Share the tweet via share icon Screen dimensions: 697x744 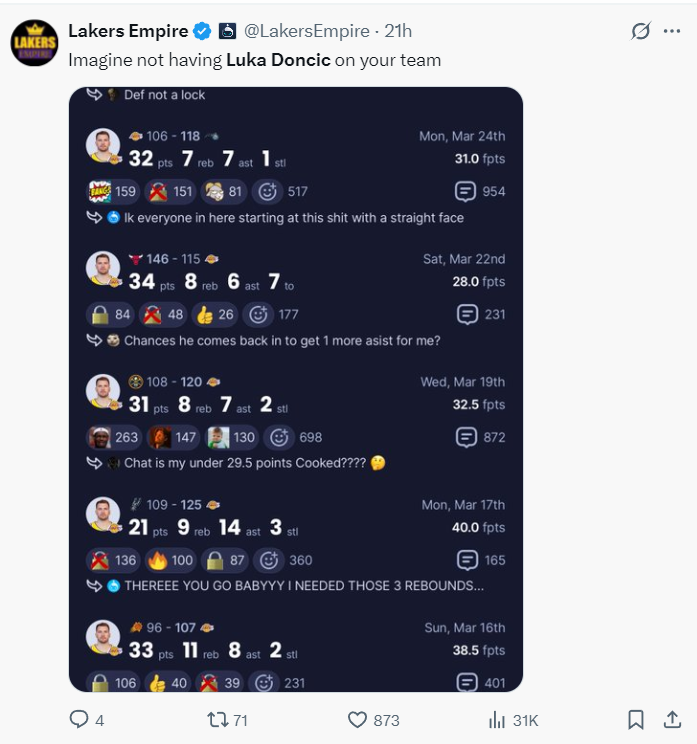672,719
